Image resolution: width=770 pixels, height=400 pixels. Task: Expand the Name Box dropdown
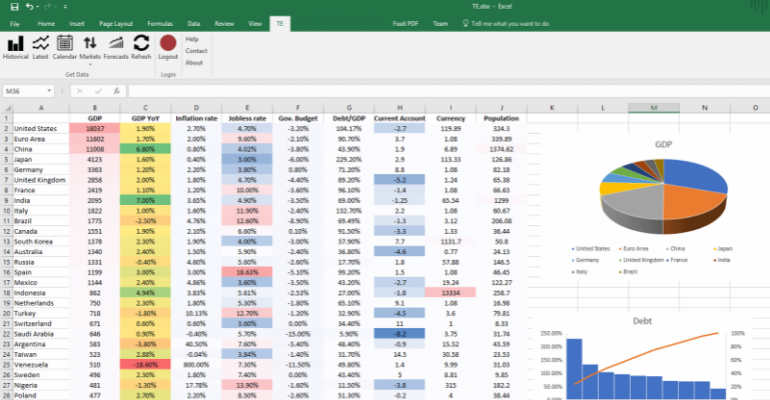[x=49, y=91]
